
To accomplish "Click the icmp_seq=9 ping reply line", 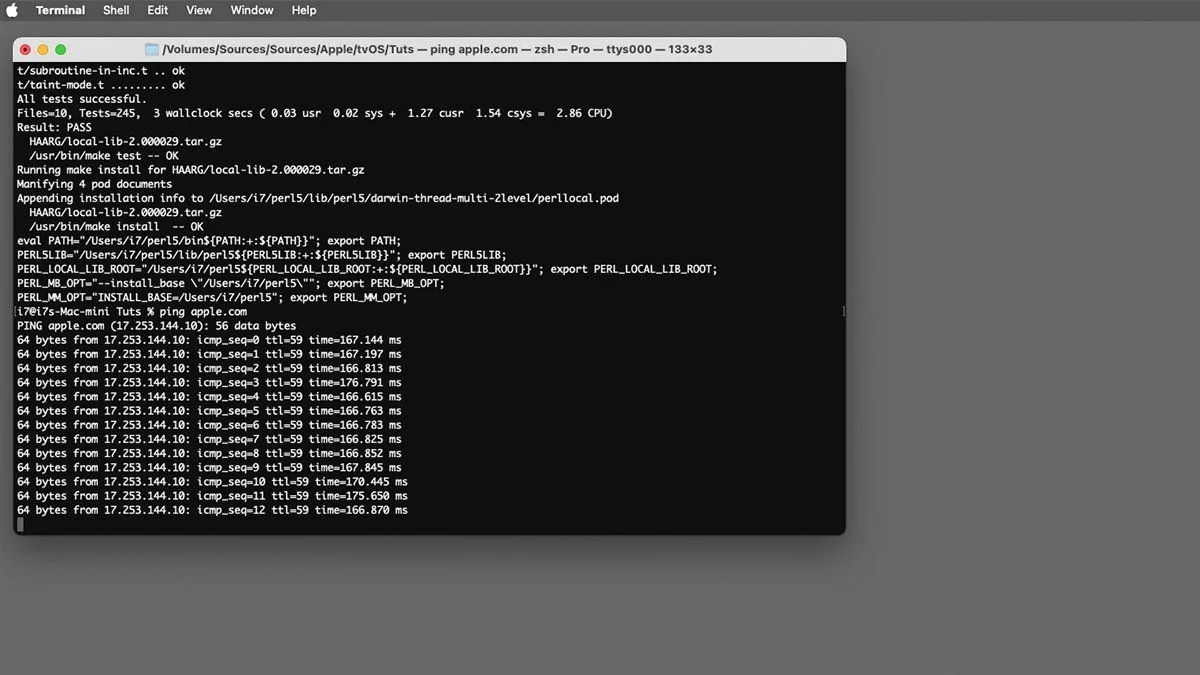I will (x=209, y=467).
